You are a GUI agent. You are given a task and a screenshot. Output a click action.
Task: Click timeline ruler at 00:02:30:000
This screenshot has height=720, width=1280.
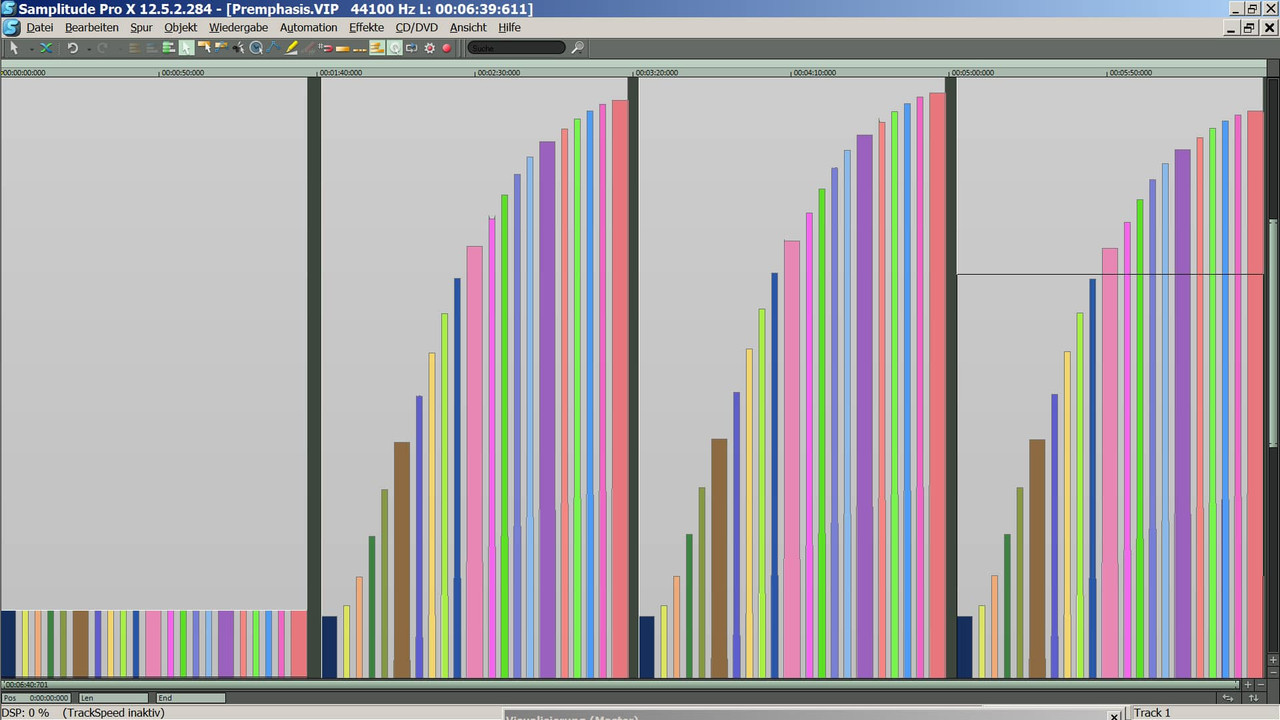tap(499, 72)
